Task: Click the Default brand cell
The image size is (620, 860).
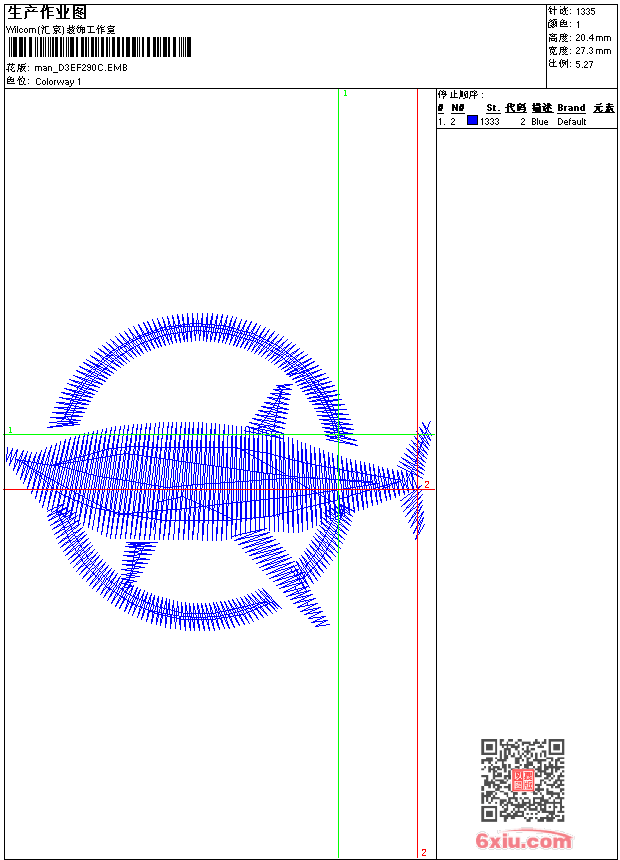Action: (572, 122)
